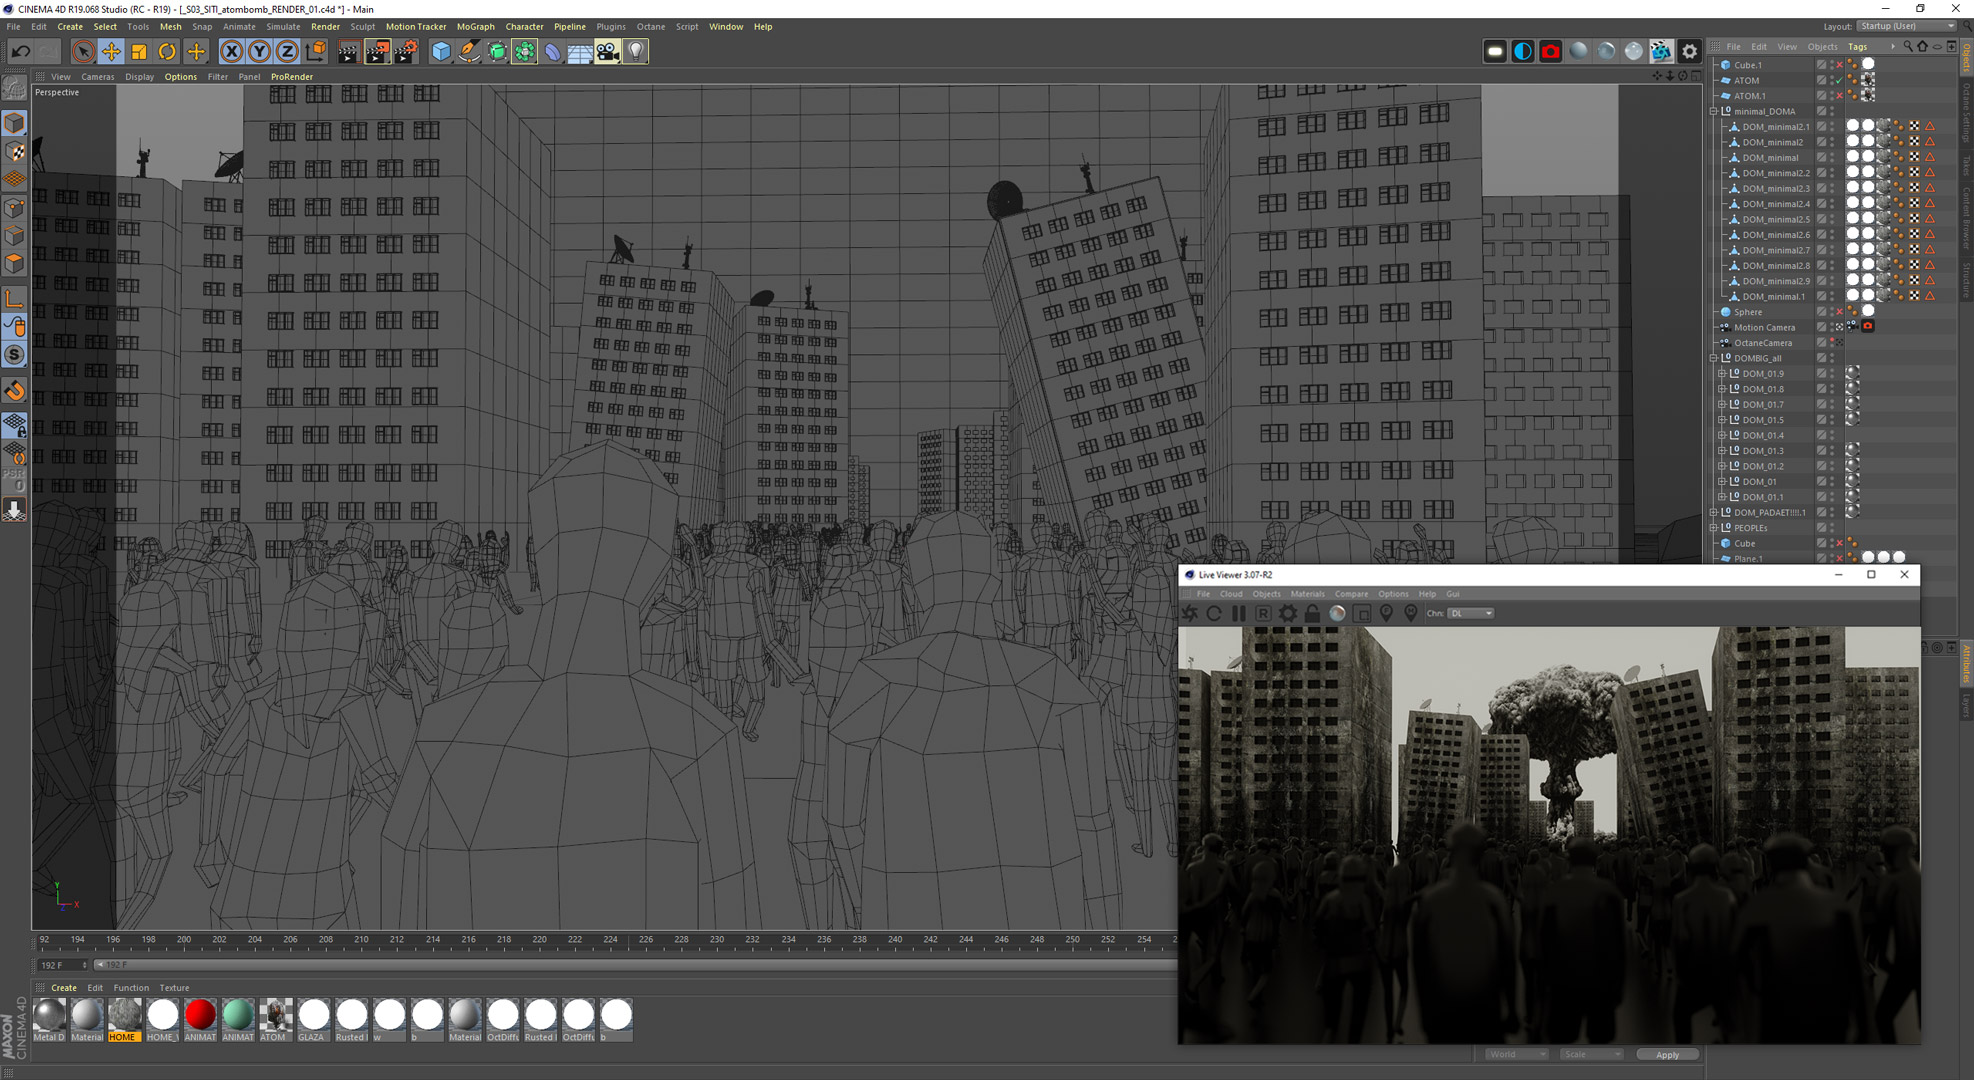
Task: Open Live Viewer settings gear
Action: click(x=1288, y=613)
